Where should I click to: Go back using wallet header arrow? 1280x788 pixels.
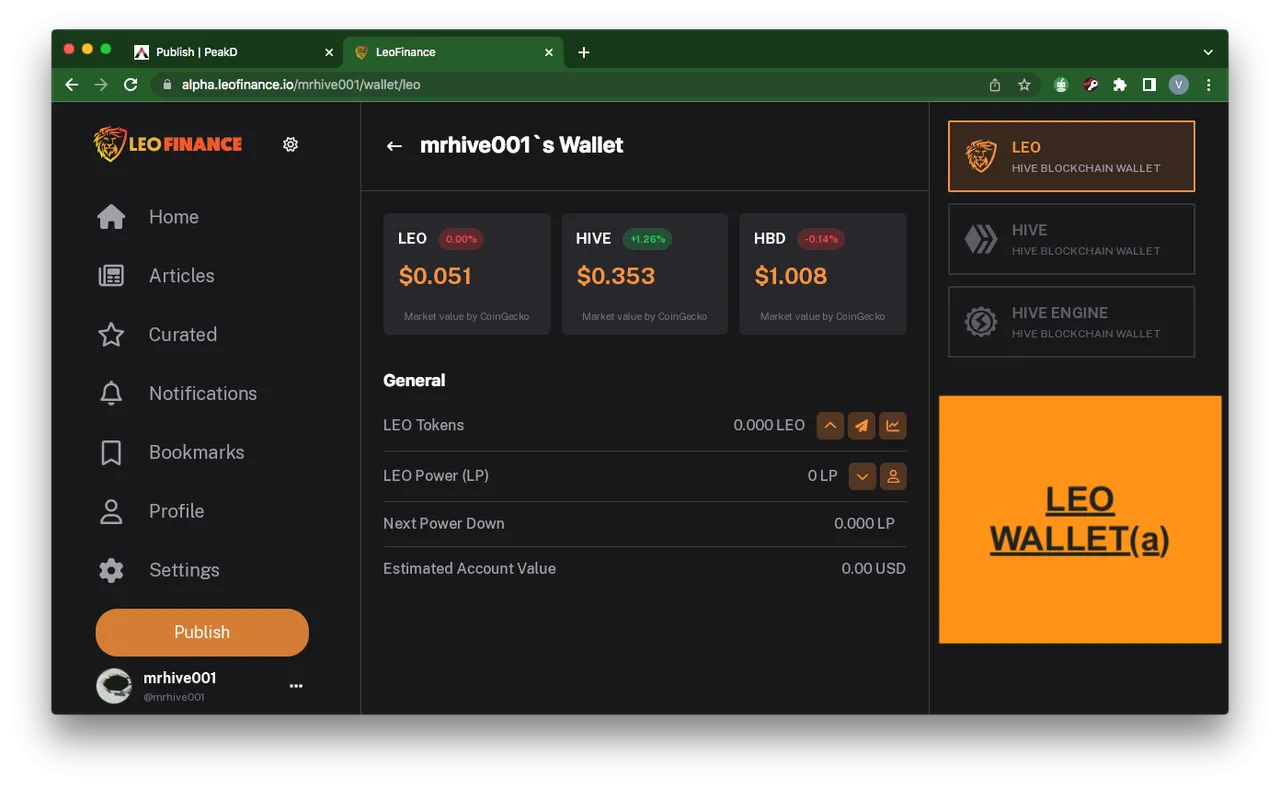[394, 146]
